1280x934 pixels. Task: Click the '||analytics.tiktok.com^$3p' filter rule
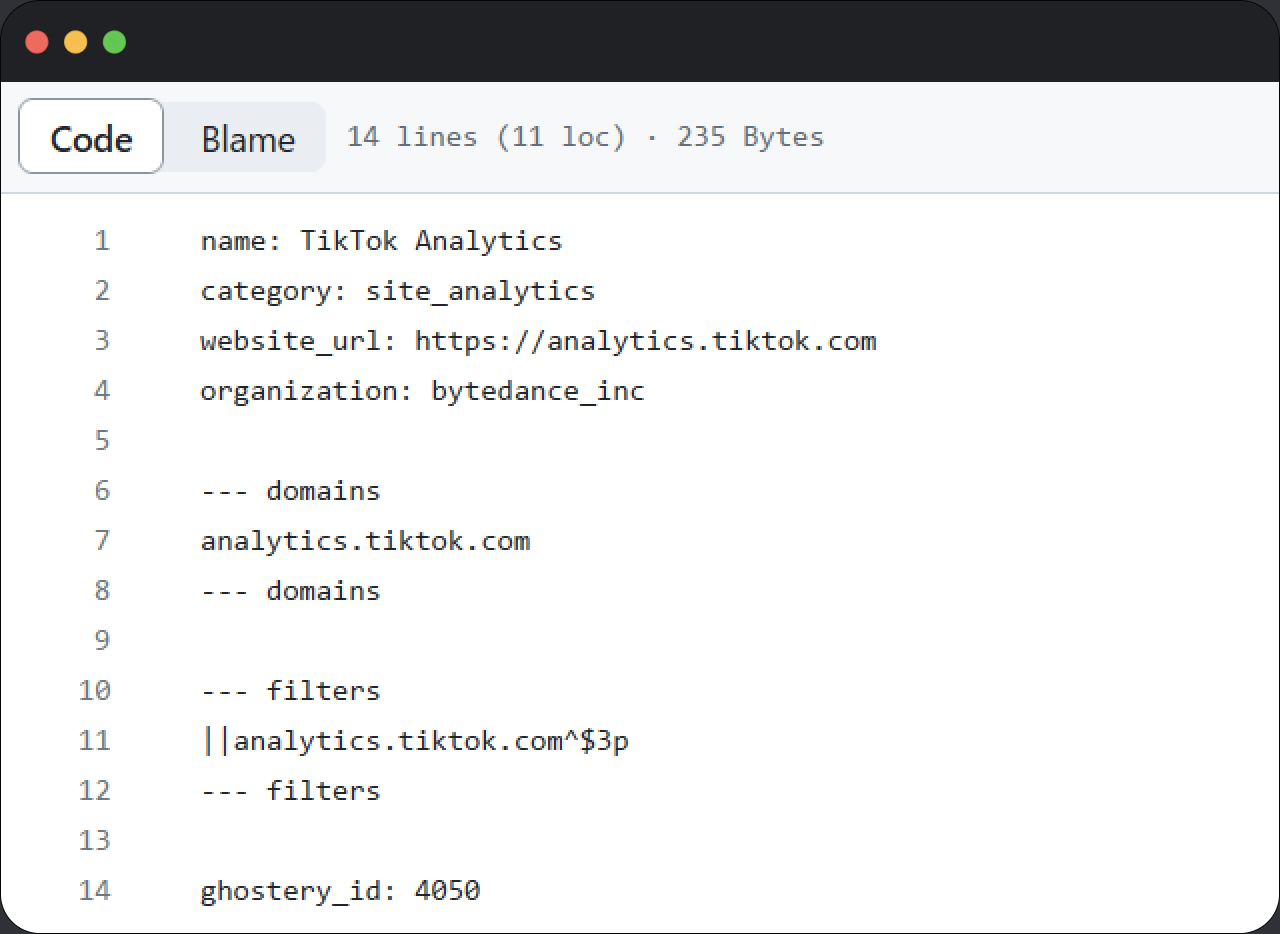pyautogui.click(x=415, y=740)
